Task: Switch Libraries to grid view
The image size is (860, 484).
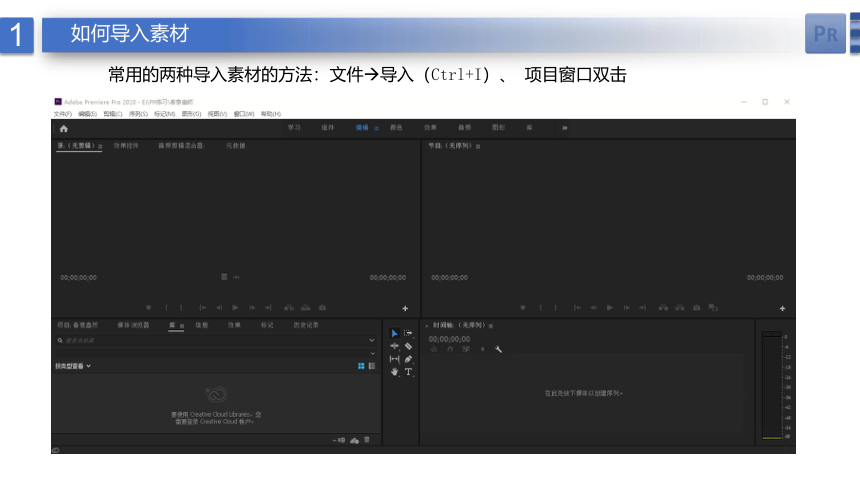Action: [x=361, y=366]
